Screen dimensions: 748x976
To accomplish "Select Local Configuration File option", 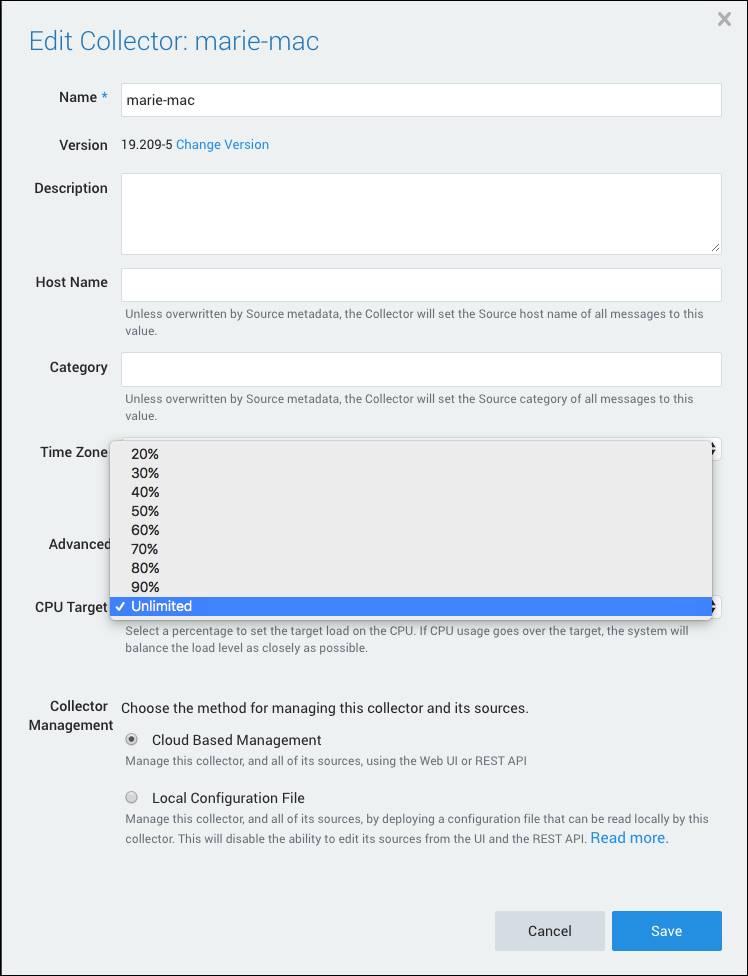I will coord(131,796).
